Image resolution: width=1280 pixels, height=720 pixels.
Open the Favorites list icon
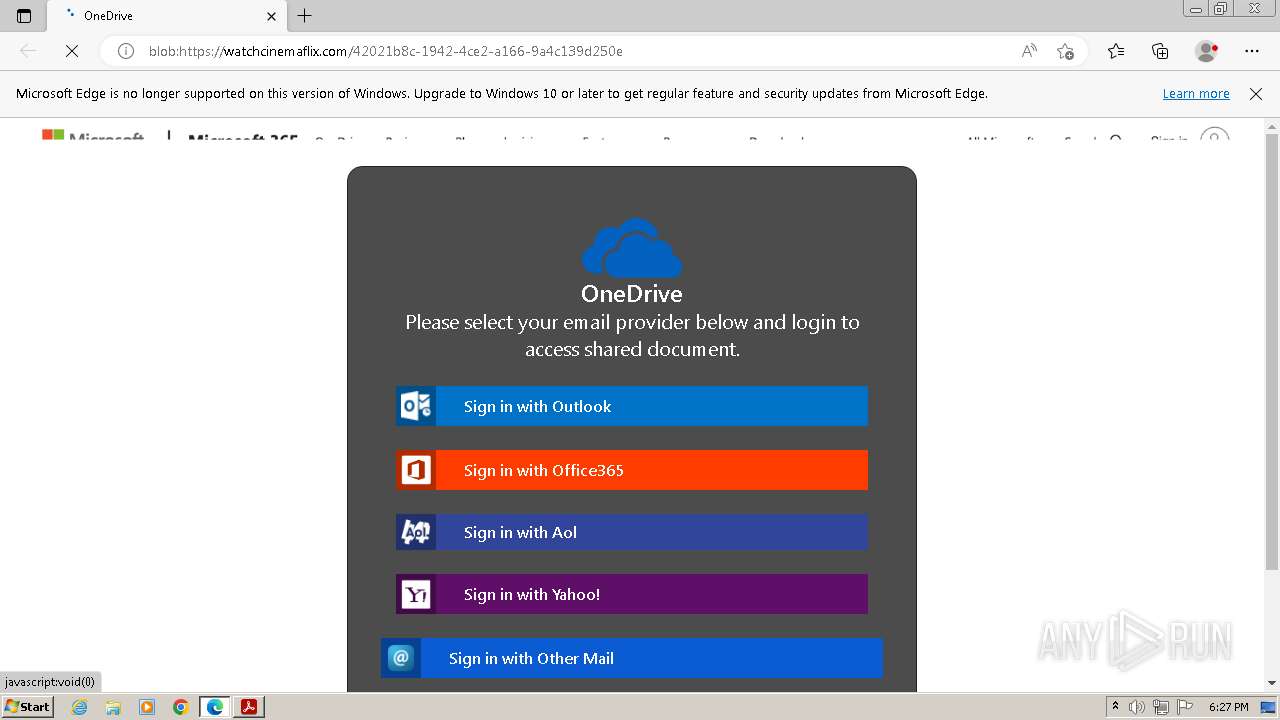[1116, 51]
